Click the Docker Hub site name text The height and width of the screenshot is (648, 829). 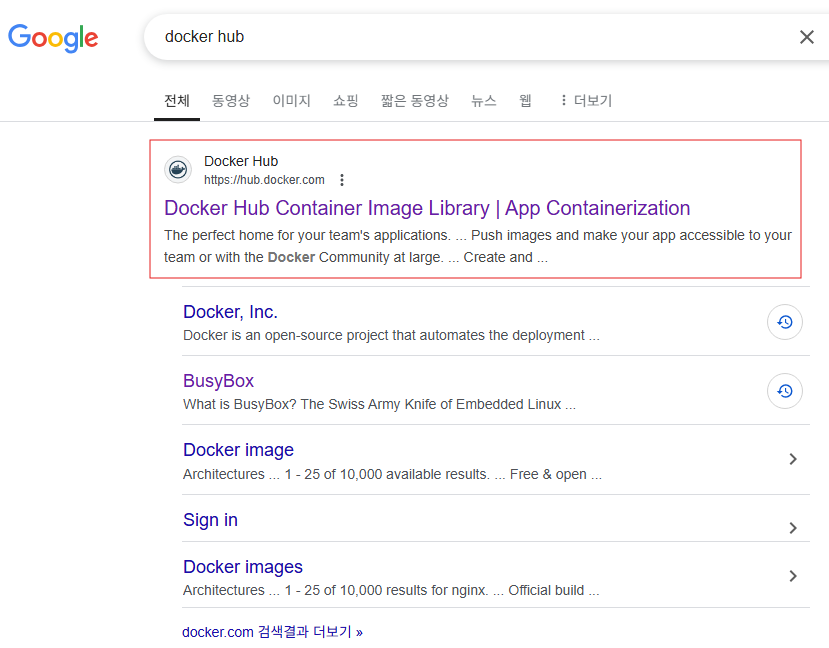click(x=241, y=161)
